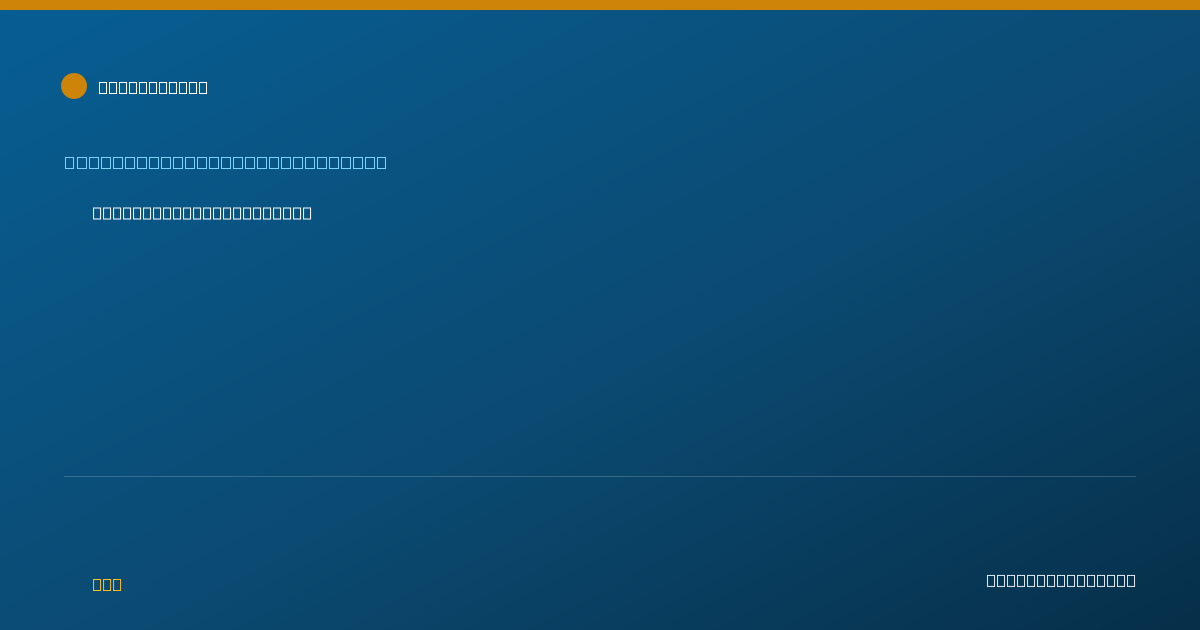
Task: Click the orange circle logo icon
Action: 74,86
